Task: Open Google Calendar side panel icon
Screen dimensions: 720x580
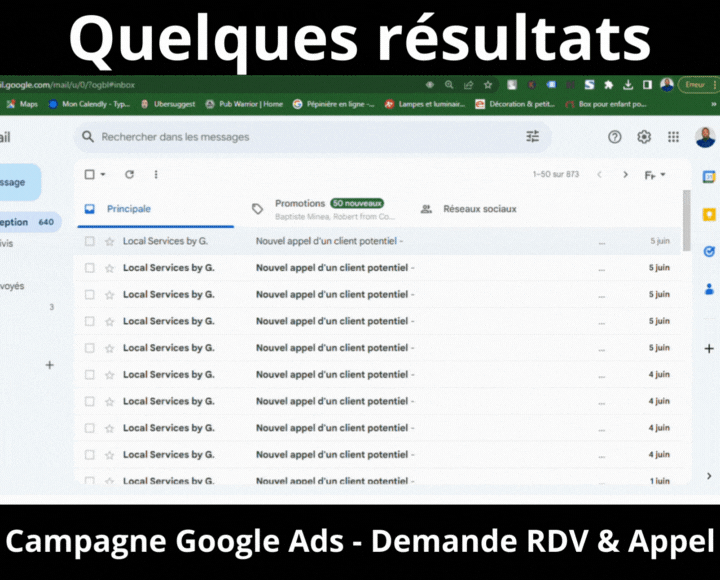Action: (x=709, y=177)
